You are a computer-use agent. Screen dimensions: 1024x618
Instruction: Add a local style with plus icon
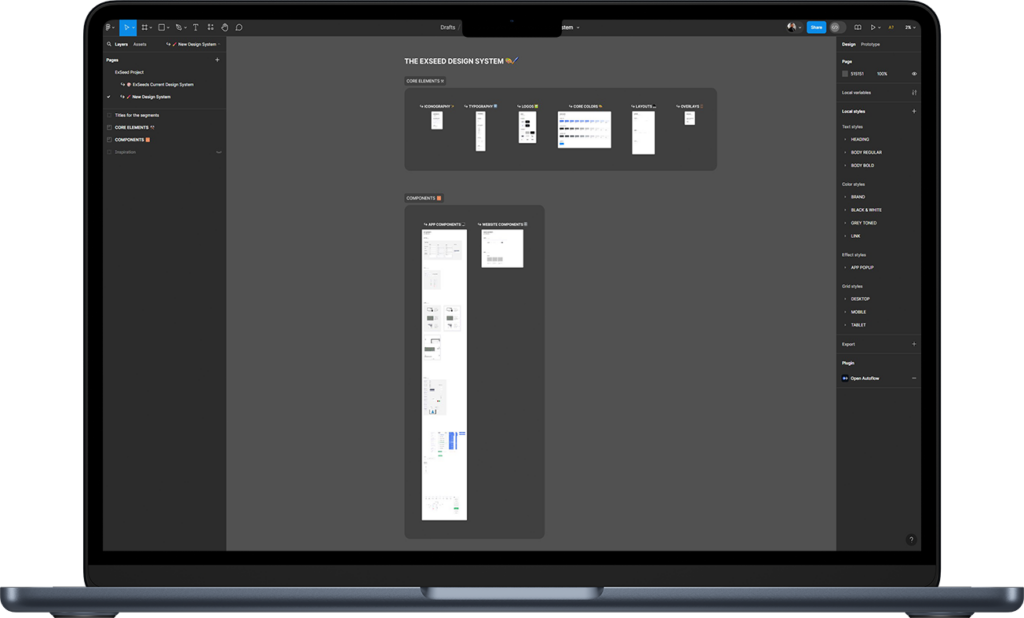coord(914,111)
